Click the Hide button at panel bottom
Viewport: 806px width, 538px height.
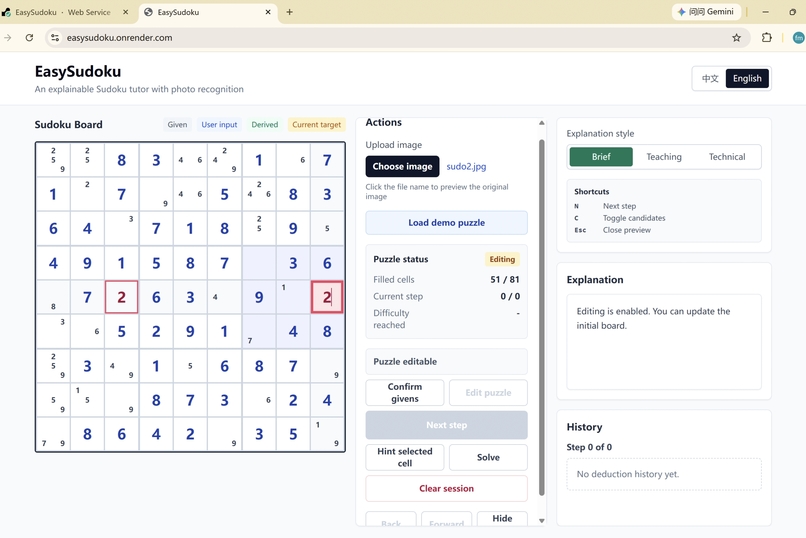(502, 518)
